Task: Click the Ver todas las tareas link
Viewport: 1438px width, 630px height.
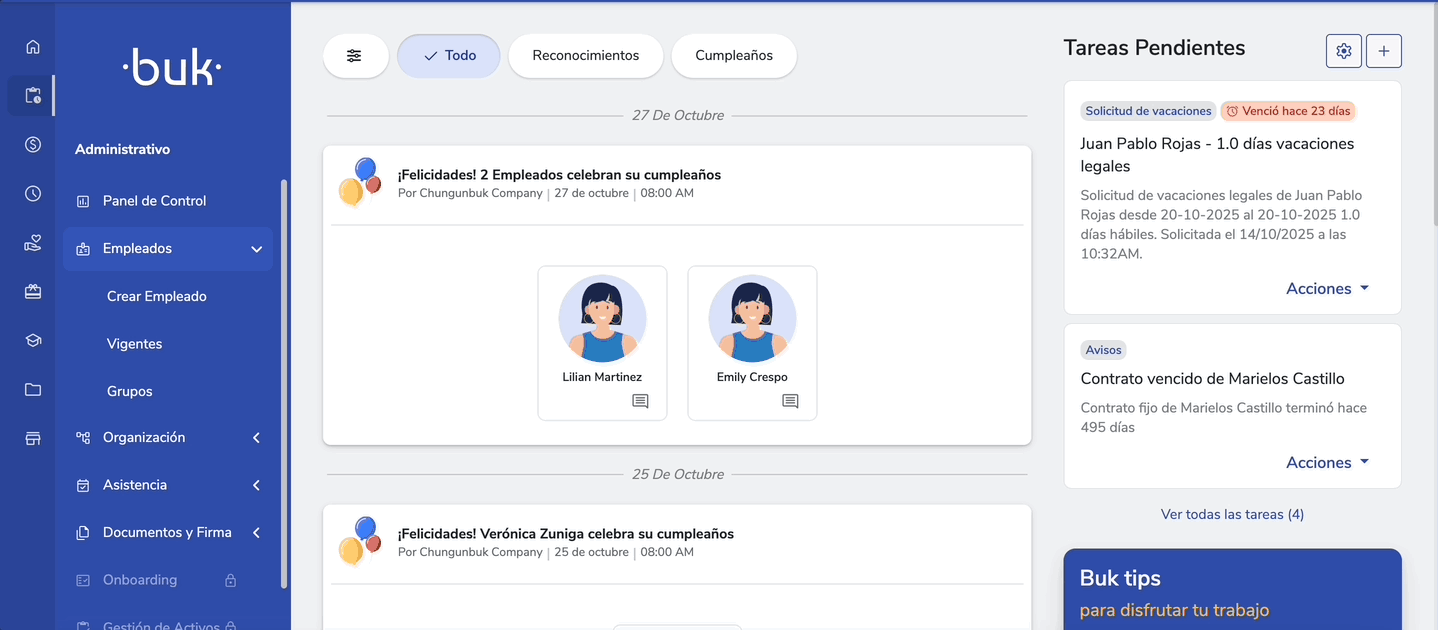Action: pos(1232,515)
